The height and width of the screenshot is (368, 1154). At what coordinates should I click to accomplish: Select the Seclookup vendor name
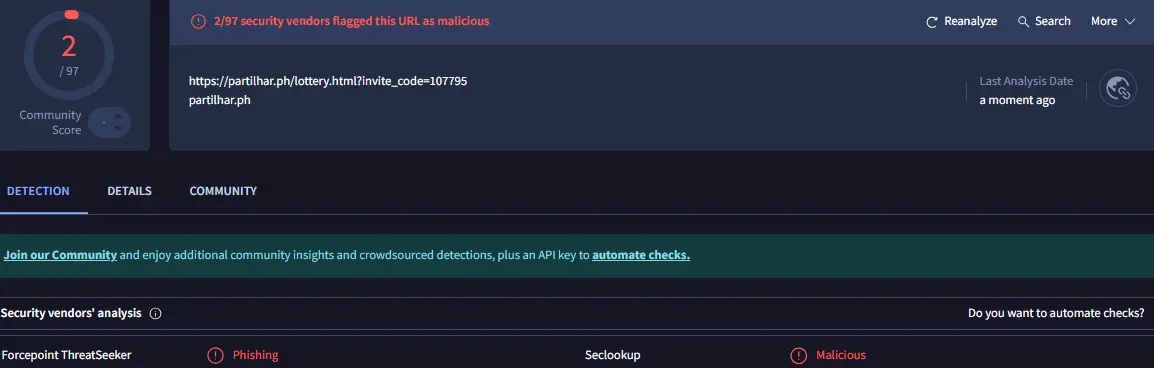tap(612, 355)
